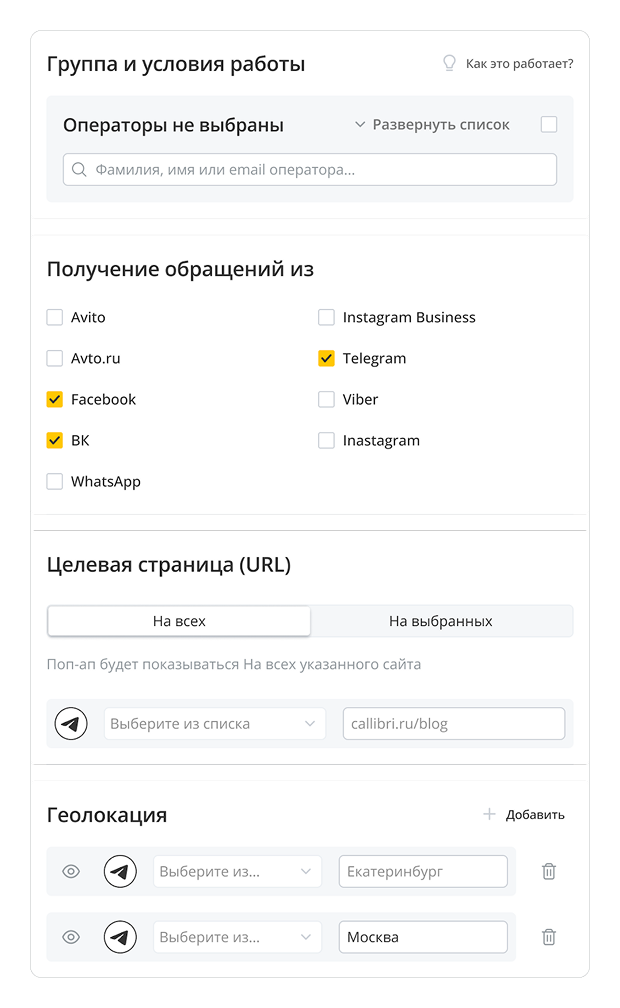Open the Выберите из списка dropdown

coord(215,723)
